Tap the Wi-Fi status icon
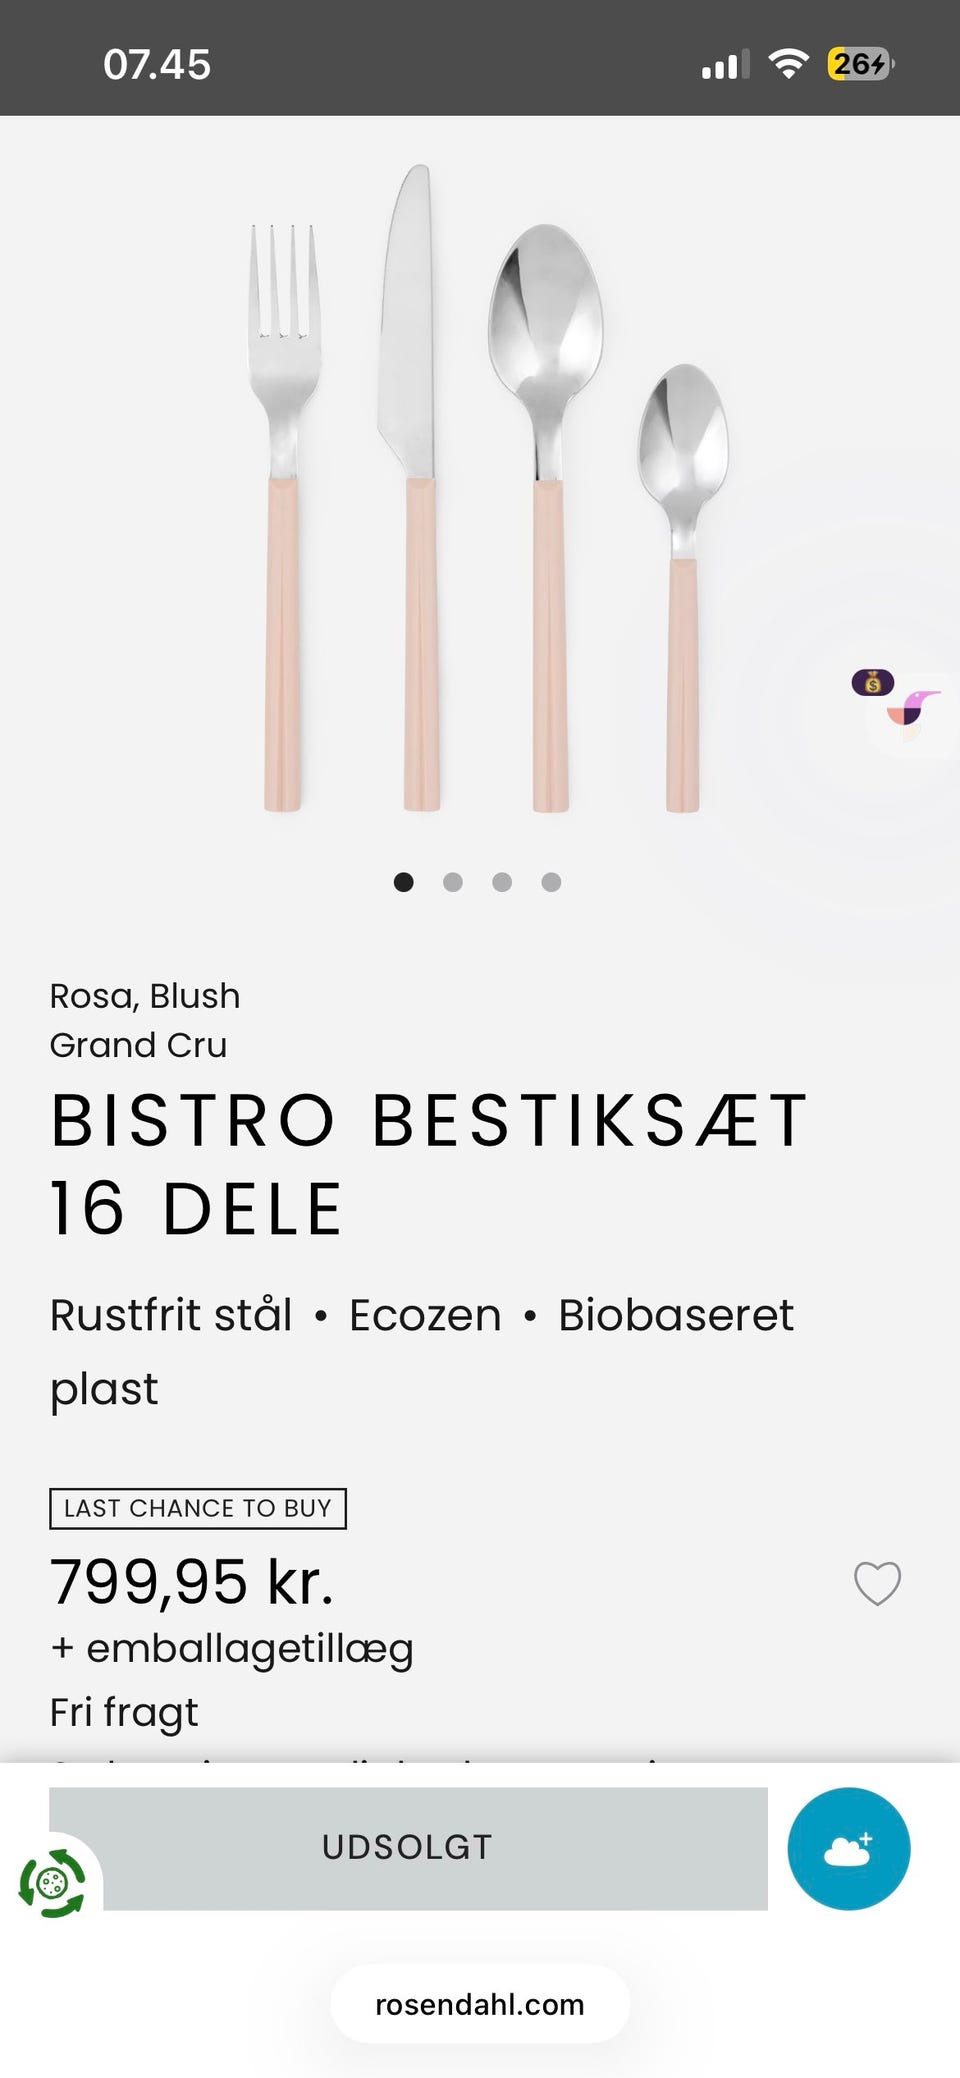 click(x=788, y=65)
